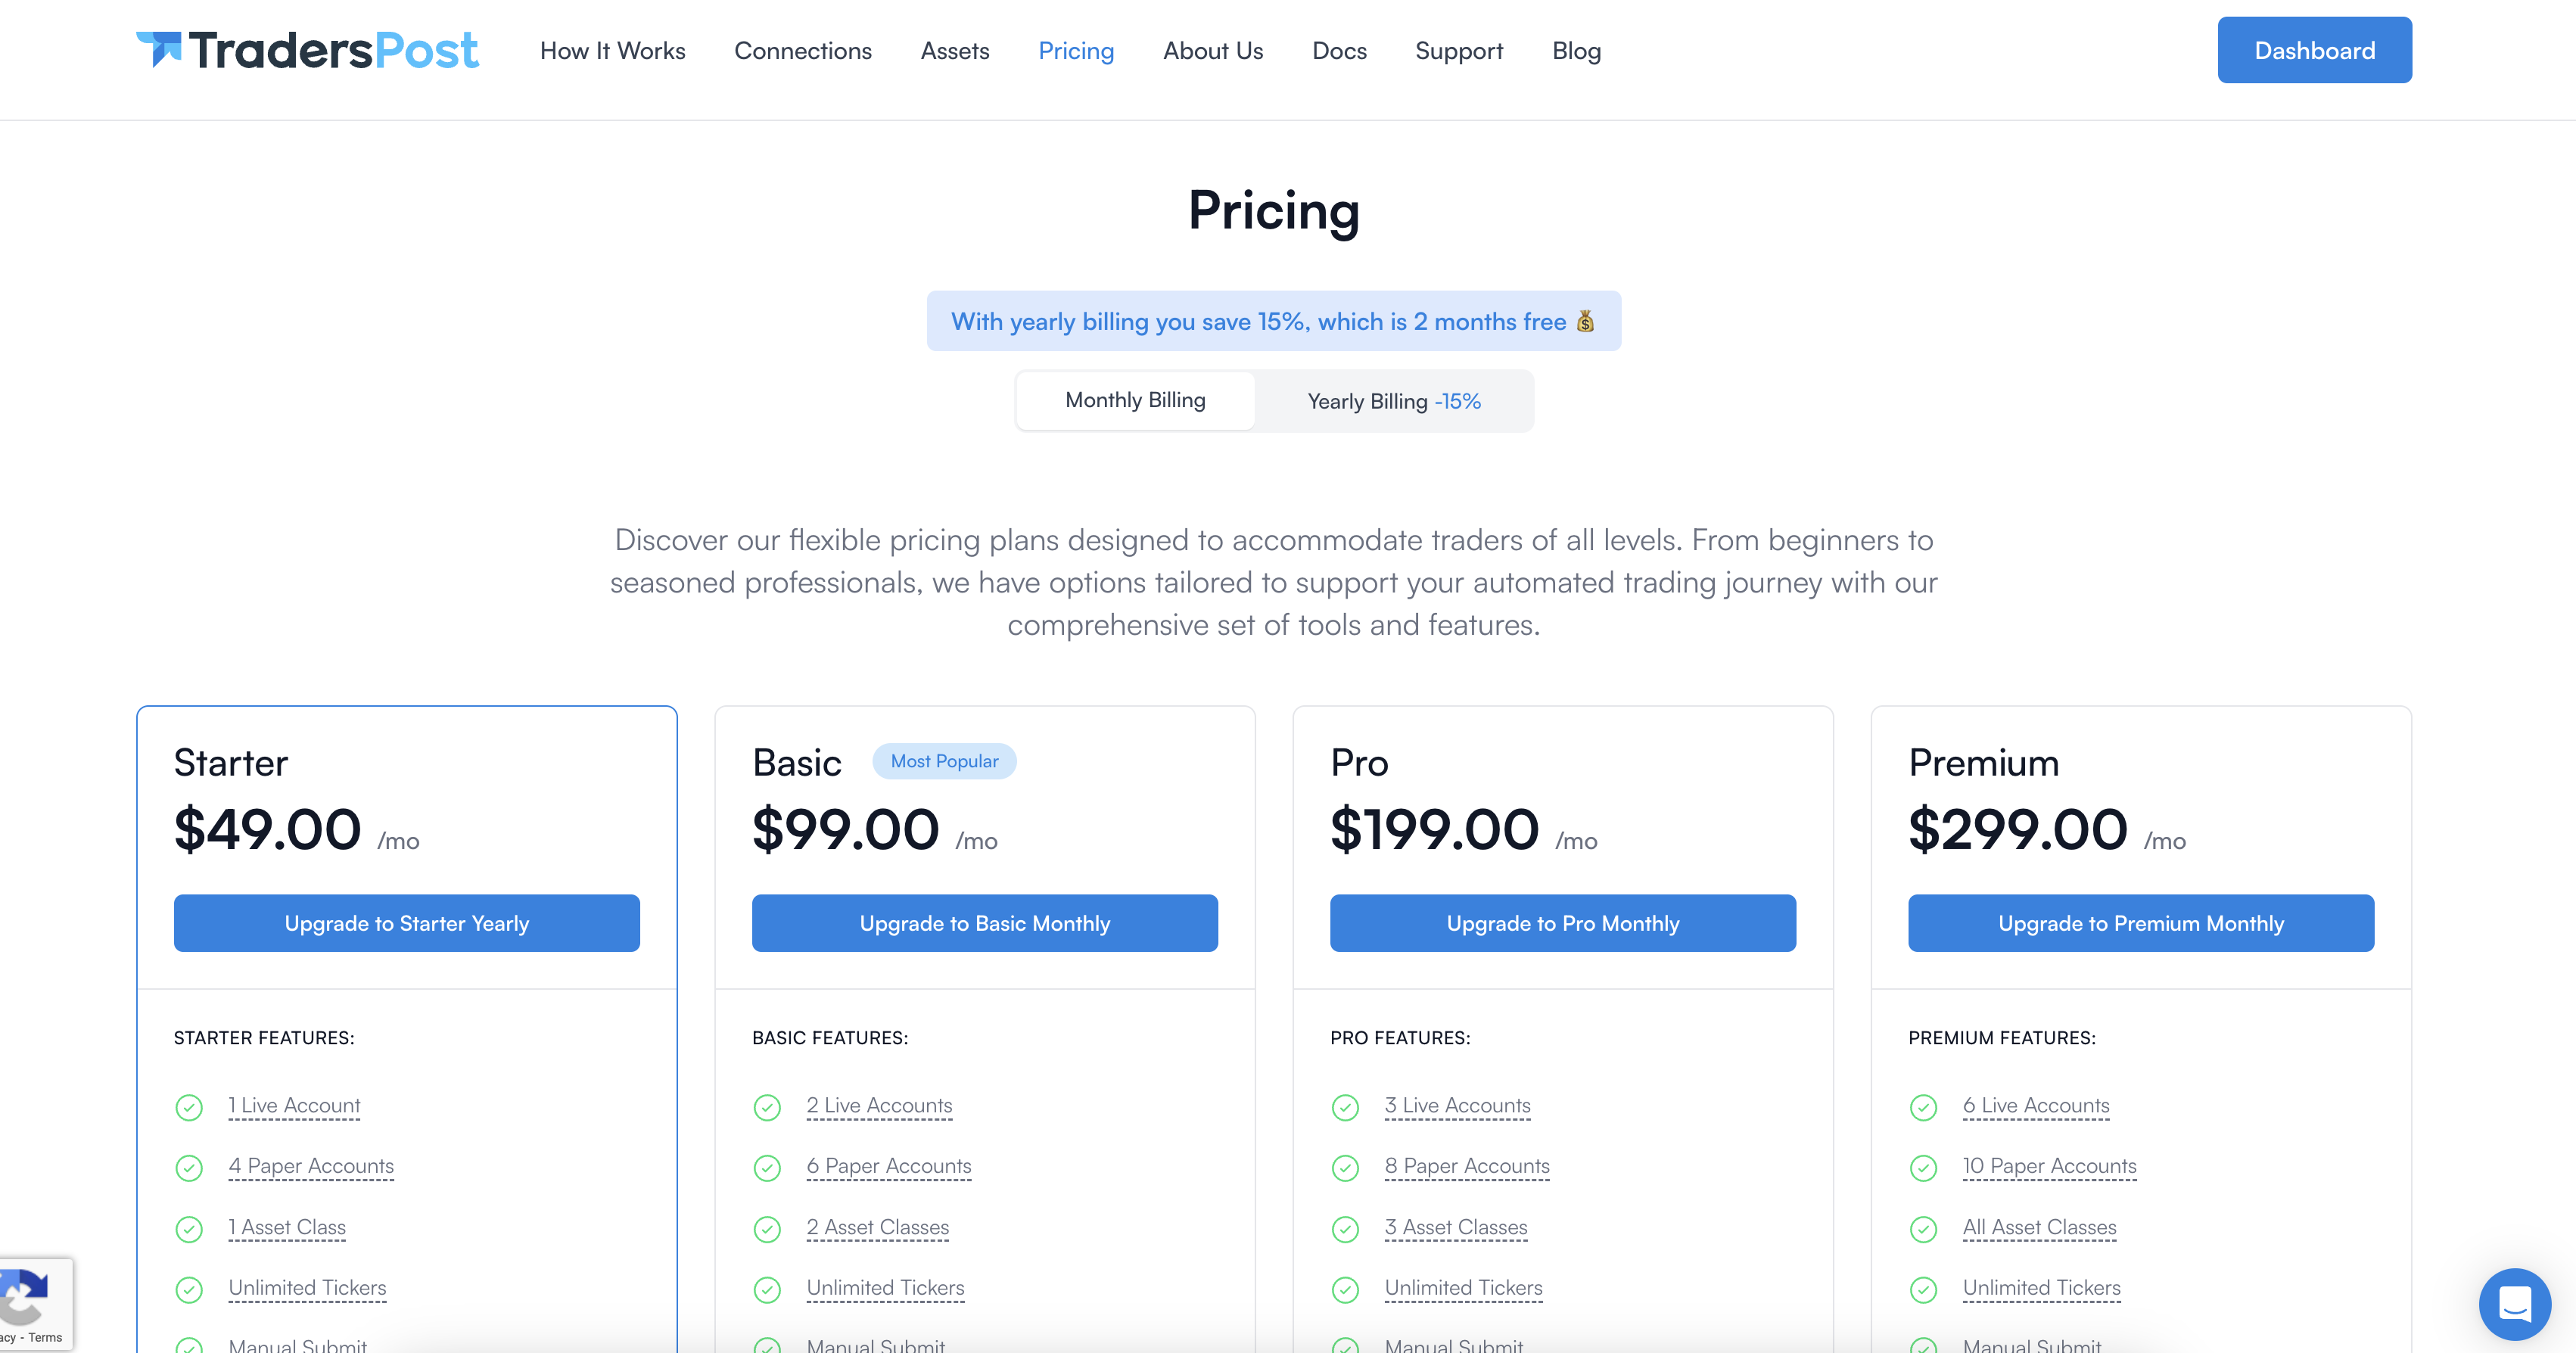Click the TradersPost logo
Image resolution: width=2576 pixels, height=1353 pixels.
pos(307,50)
